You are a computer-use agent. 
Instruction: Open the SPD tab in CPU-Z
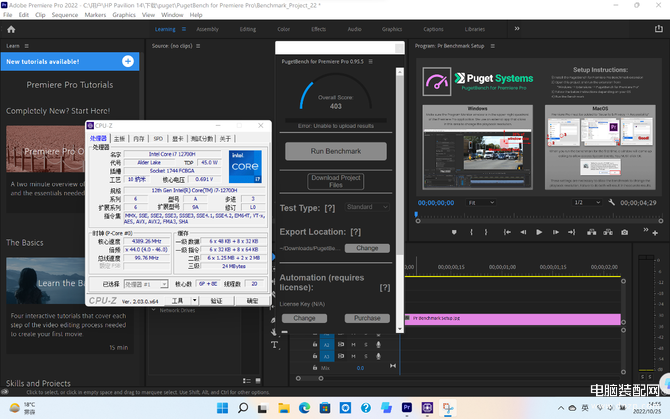tap(158, 139)
